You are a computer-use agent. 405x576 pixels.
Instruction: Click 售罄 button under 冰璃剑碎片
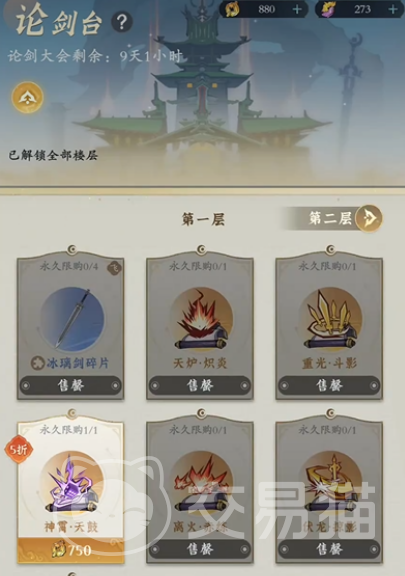tap(71, 385)
